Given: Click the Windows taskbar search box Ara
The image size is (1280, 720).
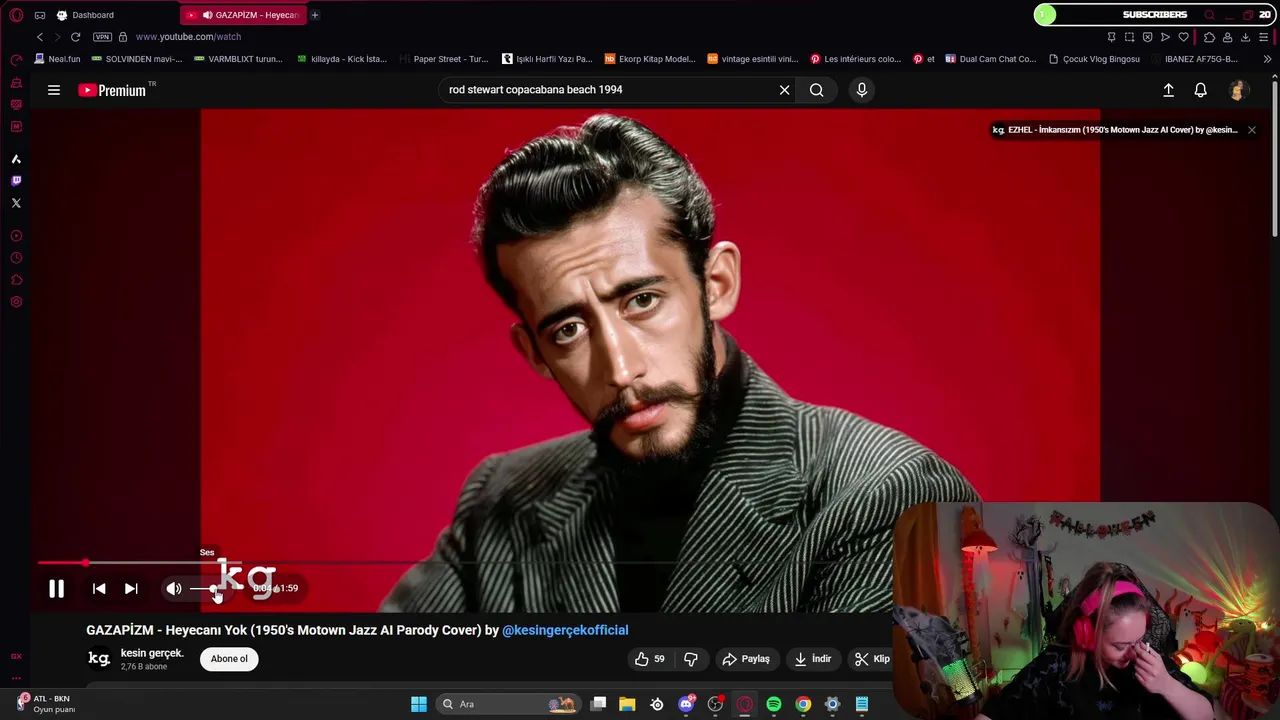Looking at the screenshot, I should pos(508,704).
